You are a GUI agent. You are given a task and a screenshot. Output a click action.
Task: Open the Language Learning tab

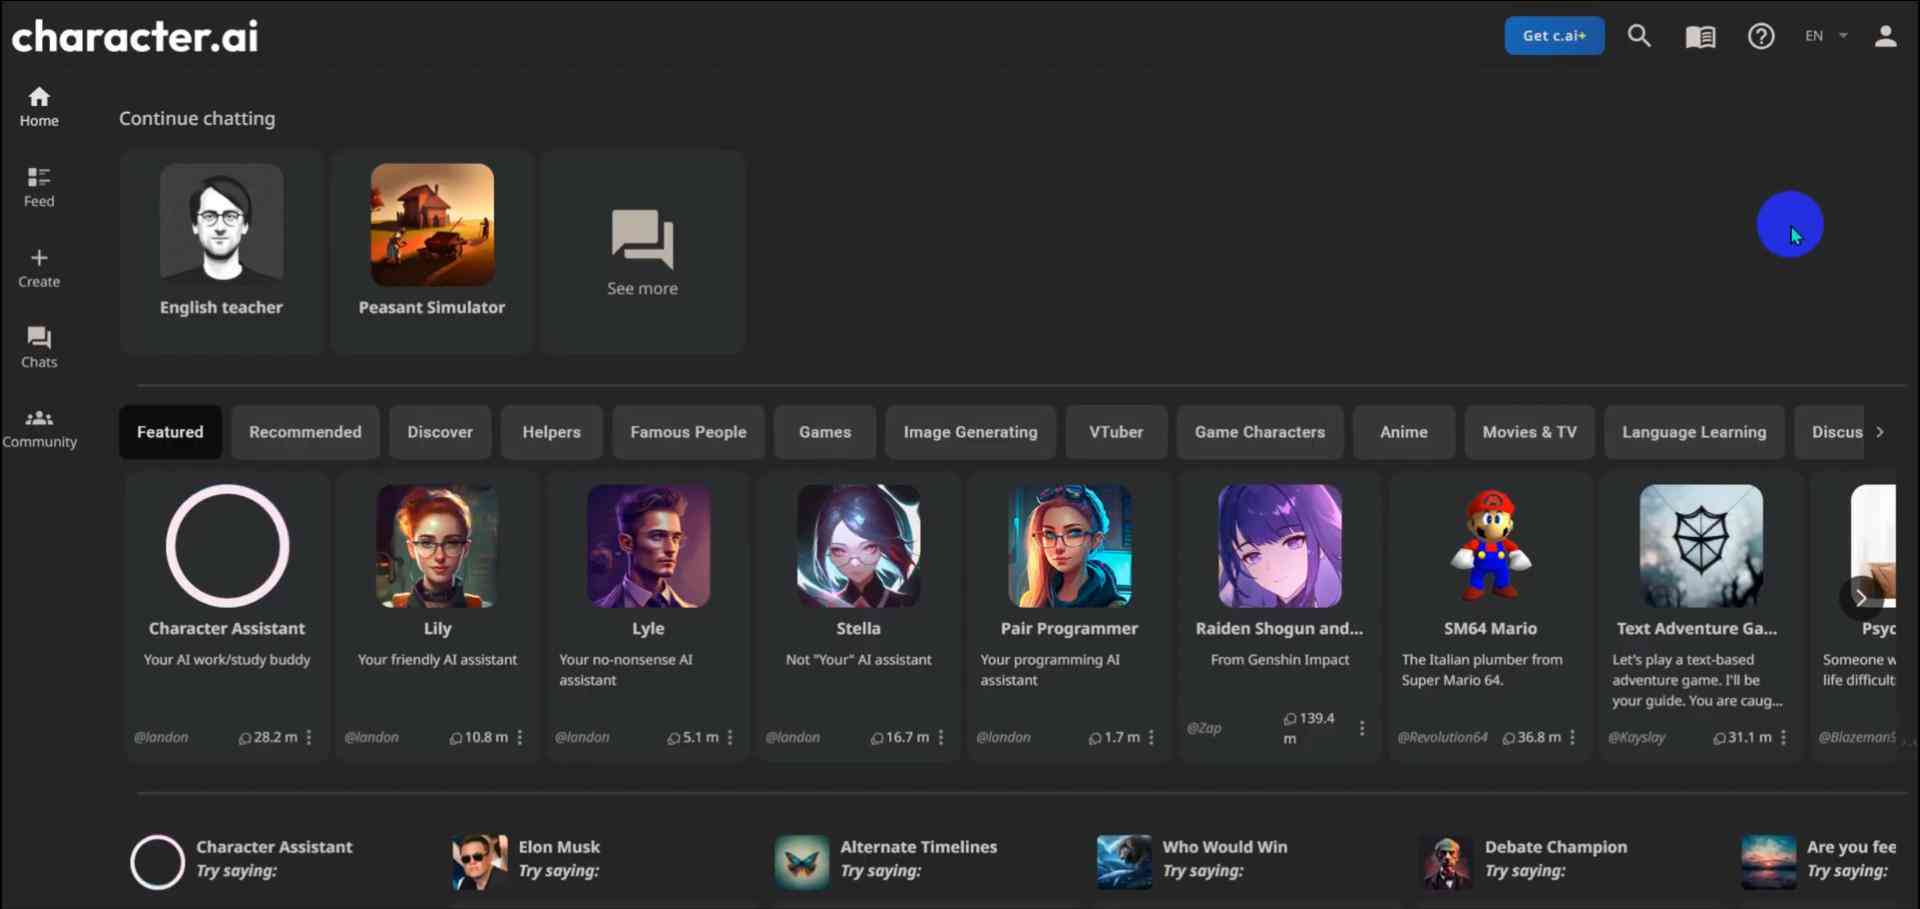click(1694, 432)
